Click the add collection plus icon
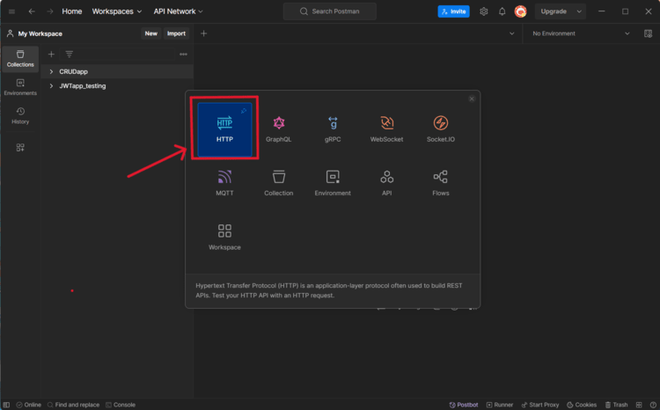660x410 pixels. click(51, 54)
